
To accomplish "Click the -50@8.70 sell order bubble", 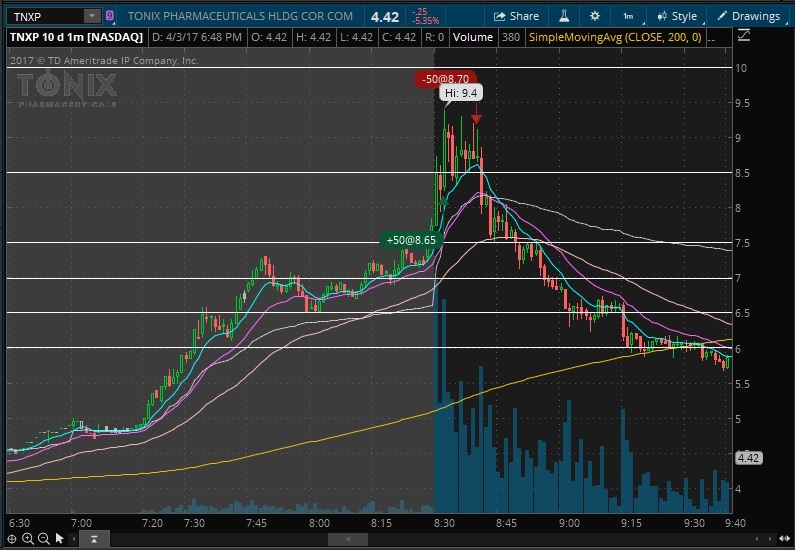I will 445,79.
